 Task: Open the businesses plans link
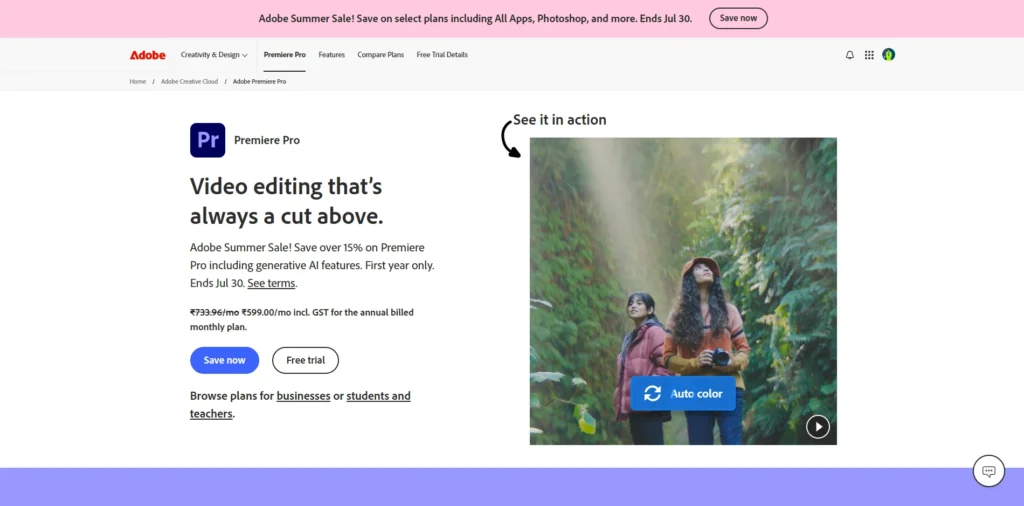304,396
